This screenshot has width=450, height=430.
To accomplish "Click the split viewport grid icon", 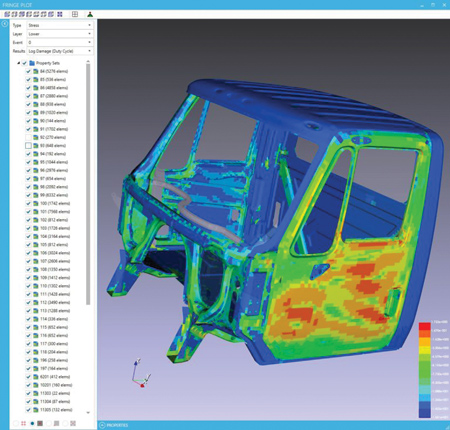I will pyautogui.click(x=75, y=14).
